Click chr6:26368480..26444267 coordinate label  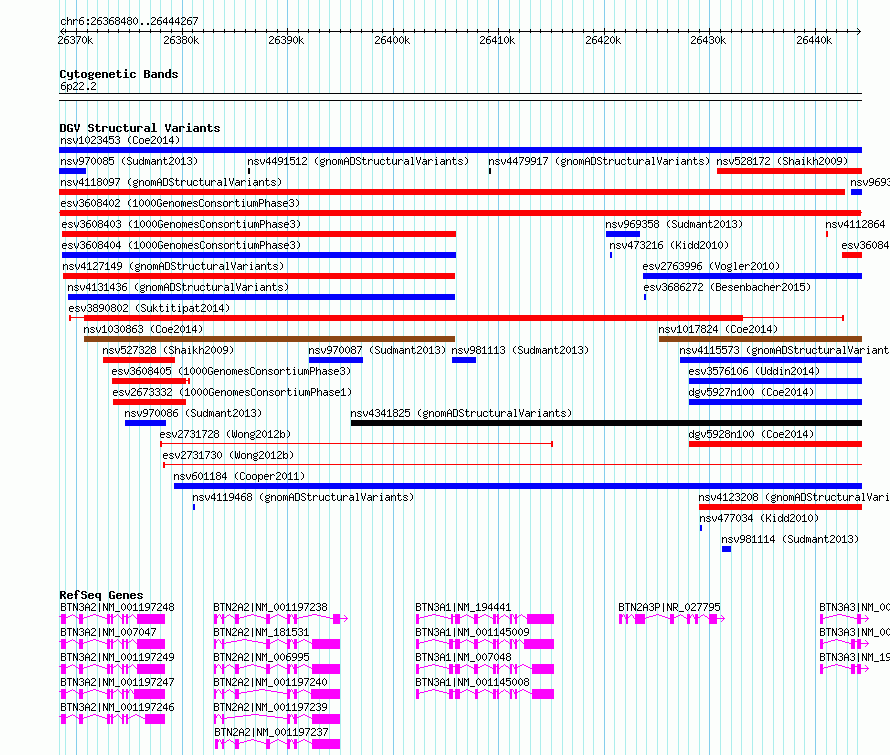(x=129, y=21)
